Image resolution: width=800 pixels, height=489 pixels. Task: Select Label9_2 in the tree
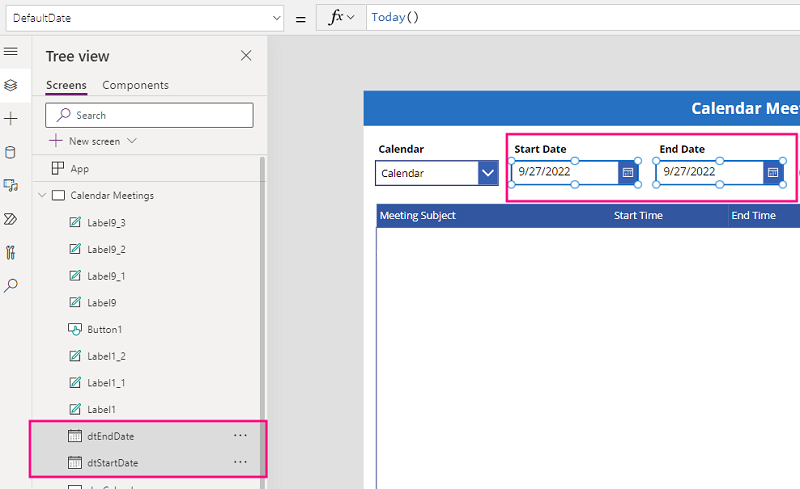(106, 249)
